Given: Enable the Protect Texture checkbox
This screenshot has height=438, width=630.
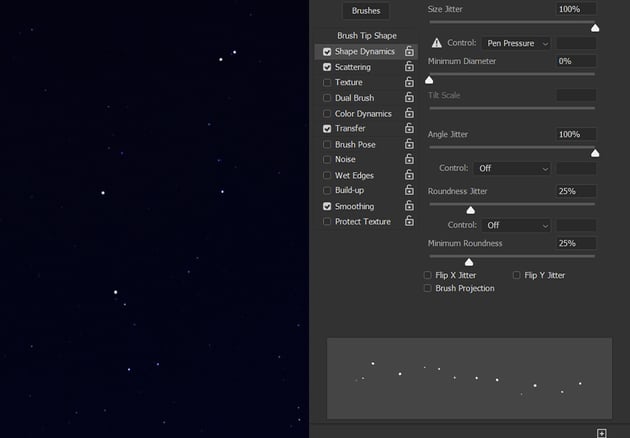Looking at the screenshot, I should pos(327,221).
